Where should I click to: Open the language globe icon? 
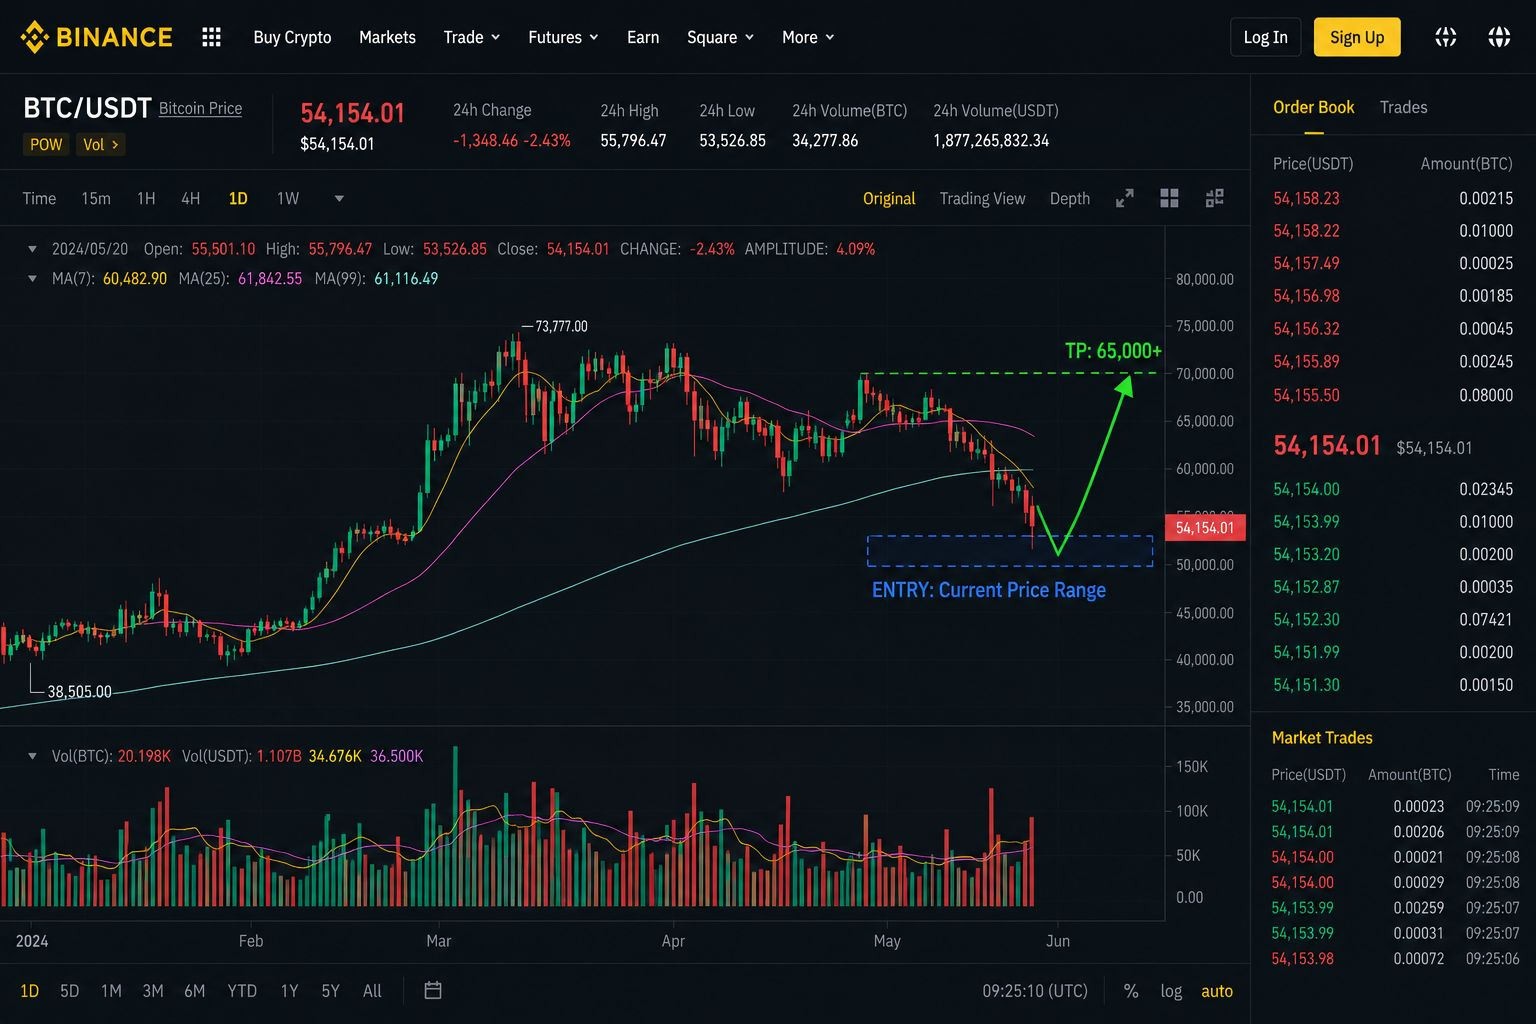[1498, 37]
